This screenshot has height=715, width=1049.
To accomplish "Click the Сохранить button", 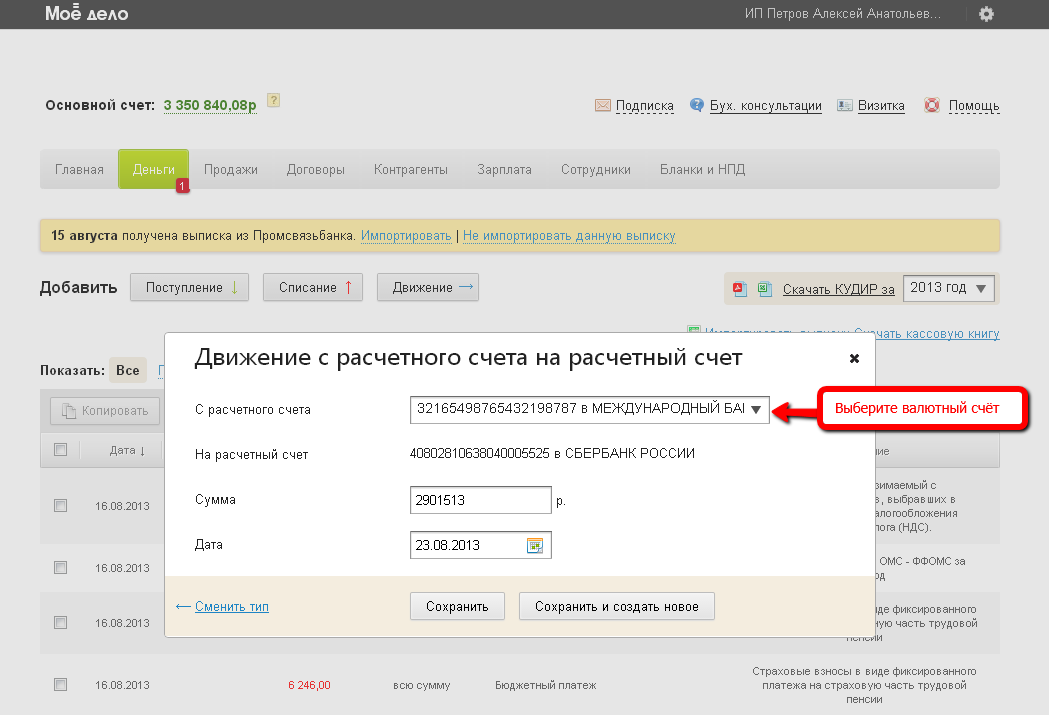I will point(457,606).
